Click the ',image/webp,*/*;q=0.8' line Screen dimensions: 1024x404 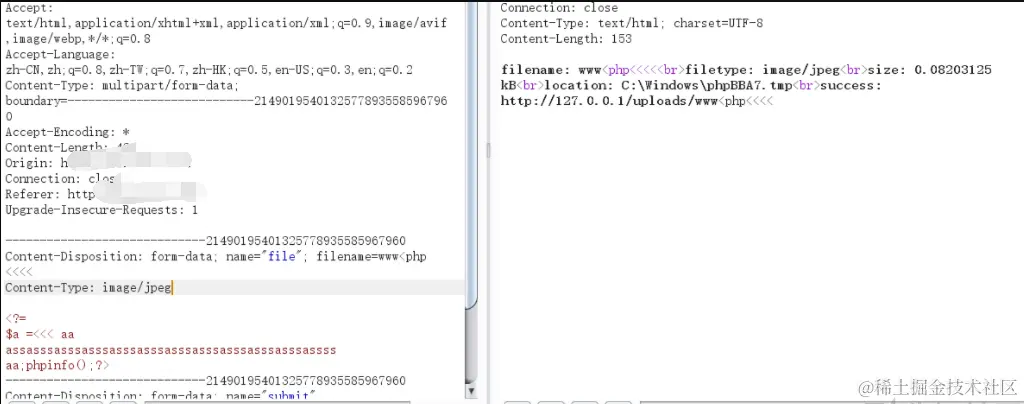(x=78, y=39)
